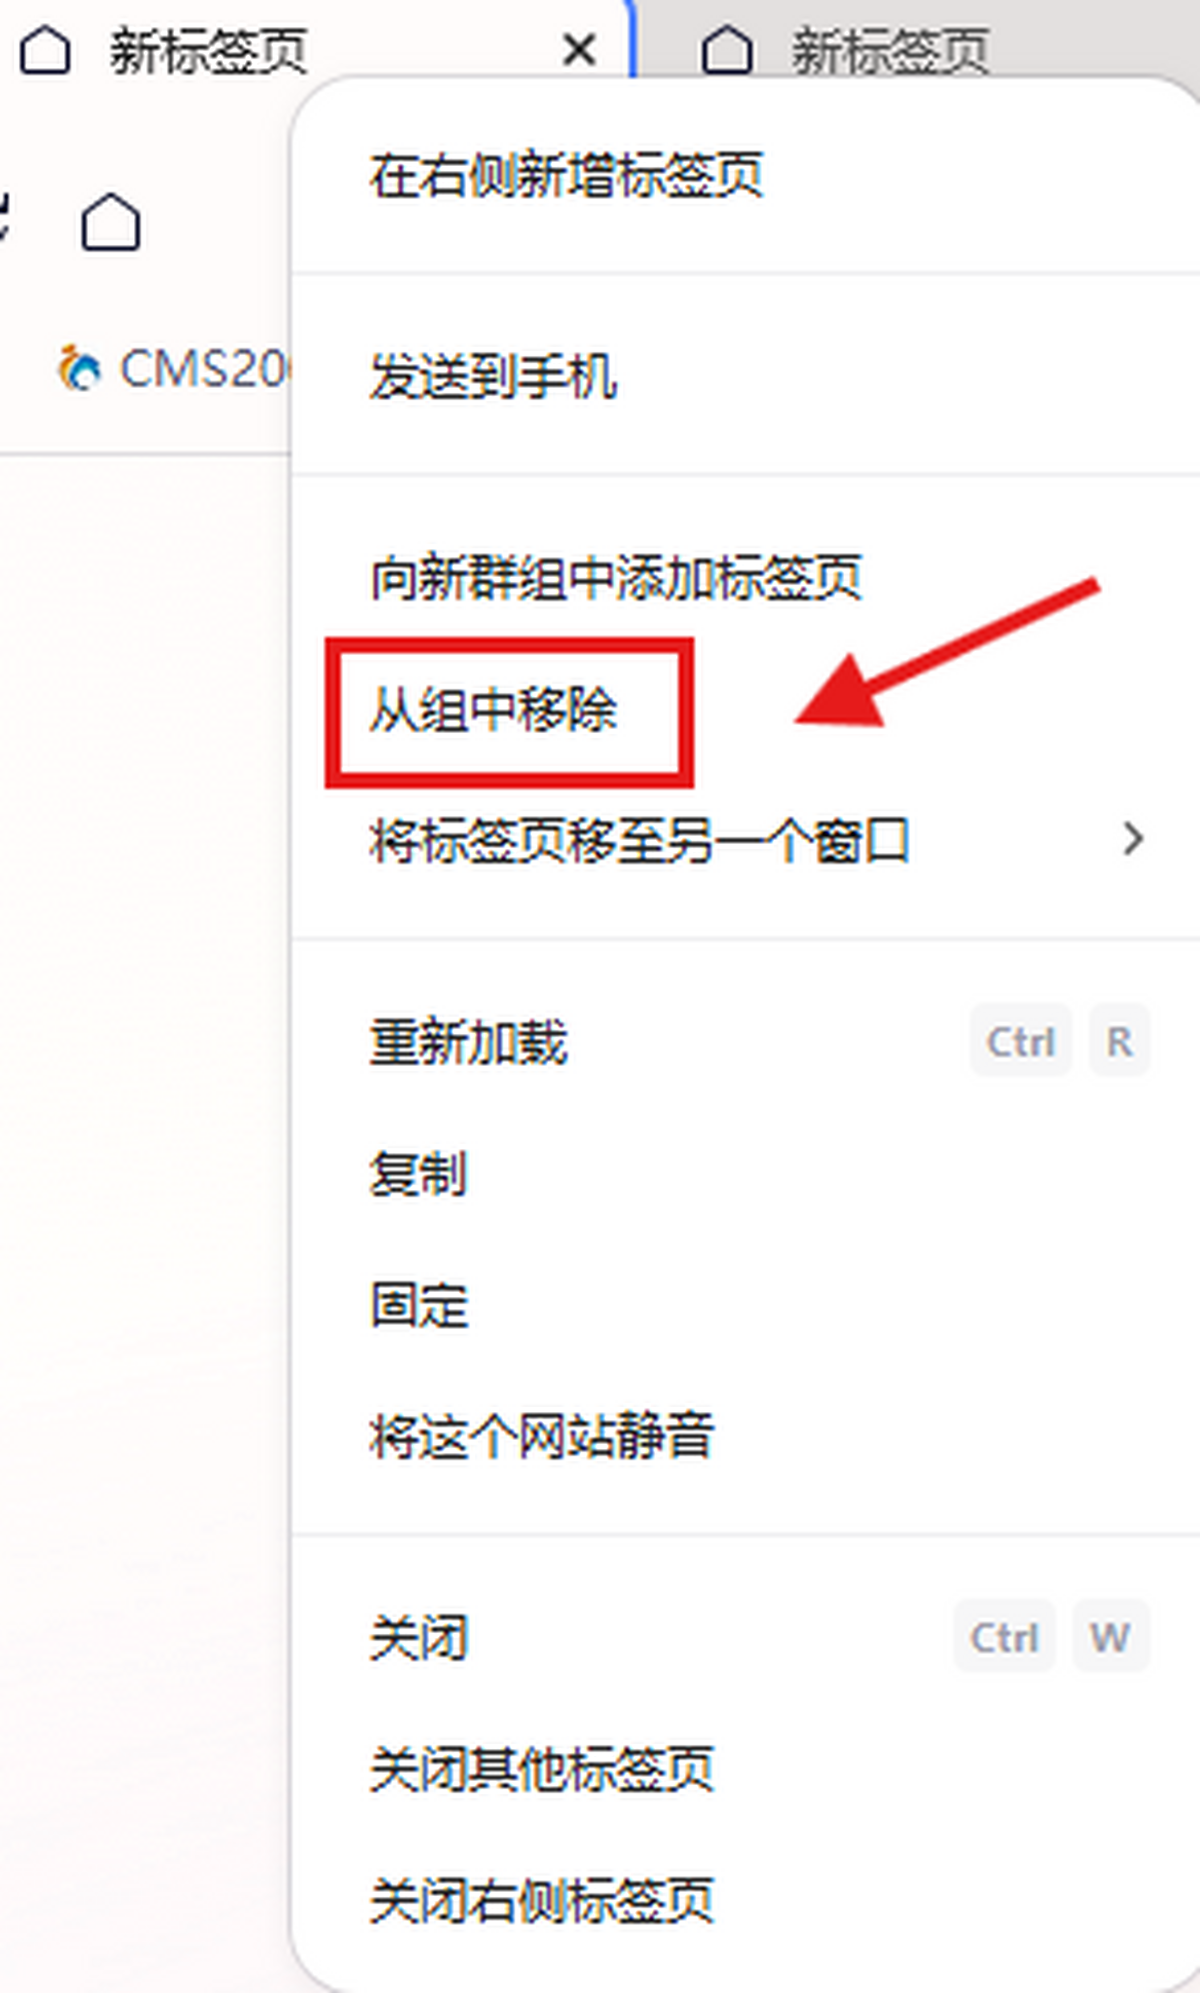Select 从组中移除 in context menu
Screen dimensions: 1200x1993
coord(745,710)
